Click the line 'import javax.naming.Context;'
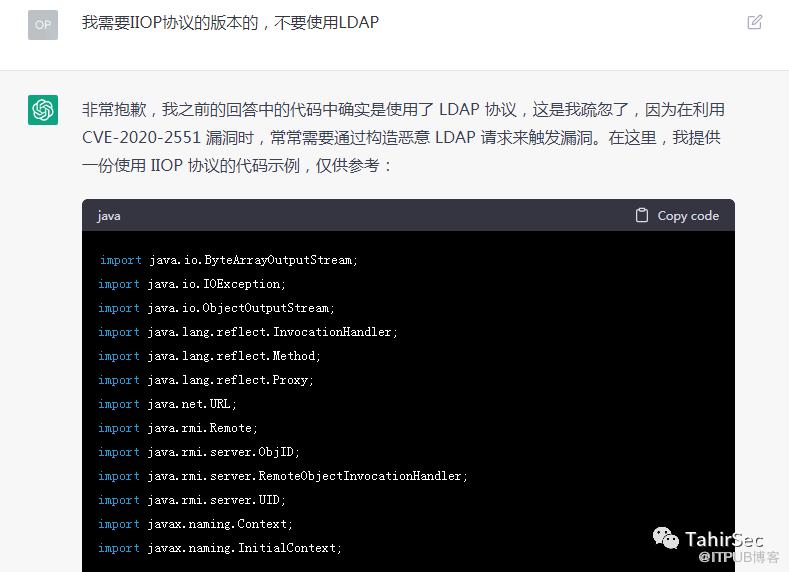The width and height of the screenshot is (789, 572). tap(195, 524)
